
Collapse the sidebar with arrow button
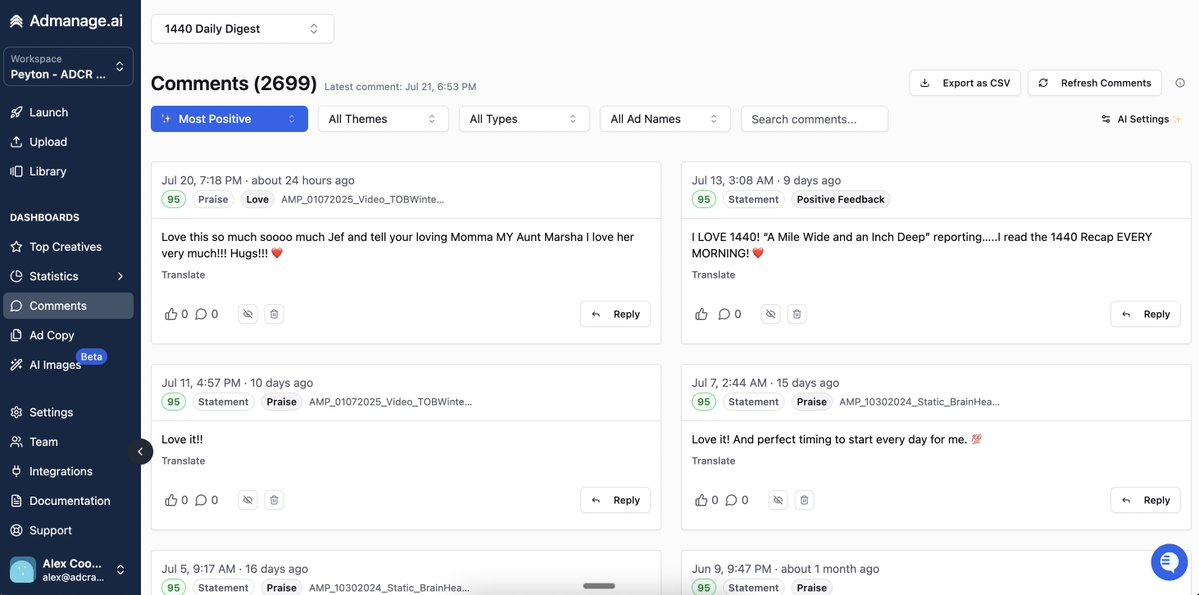point(140,451)
